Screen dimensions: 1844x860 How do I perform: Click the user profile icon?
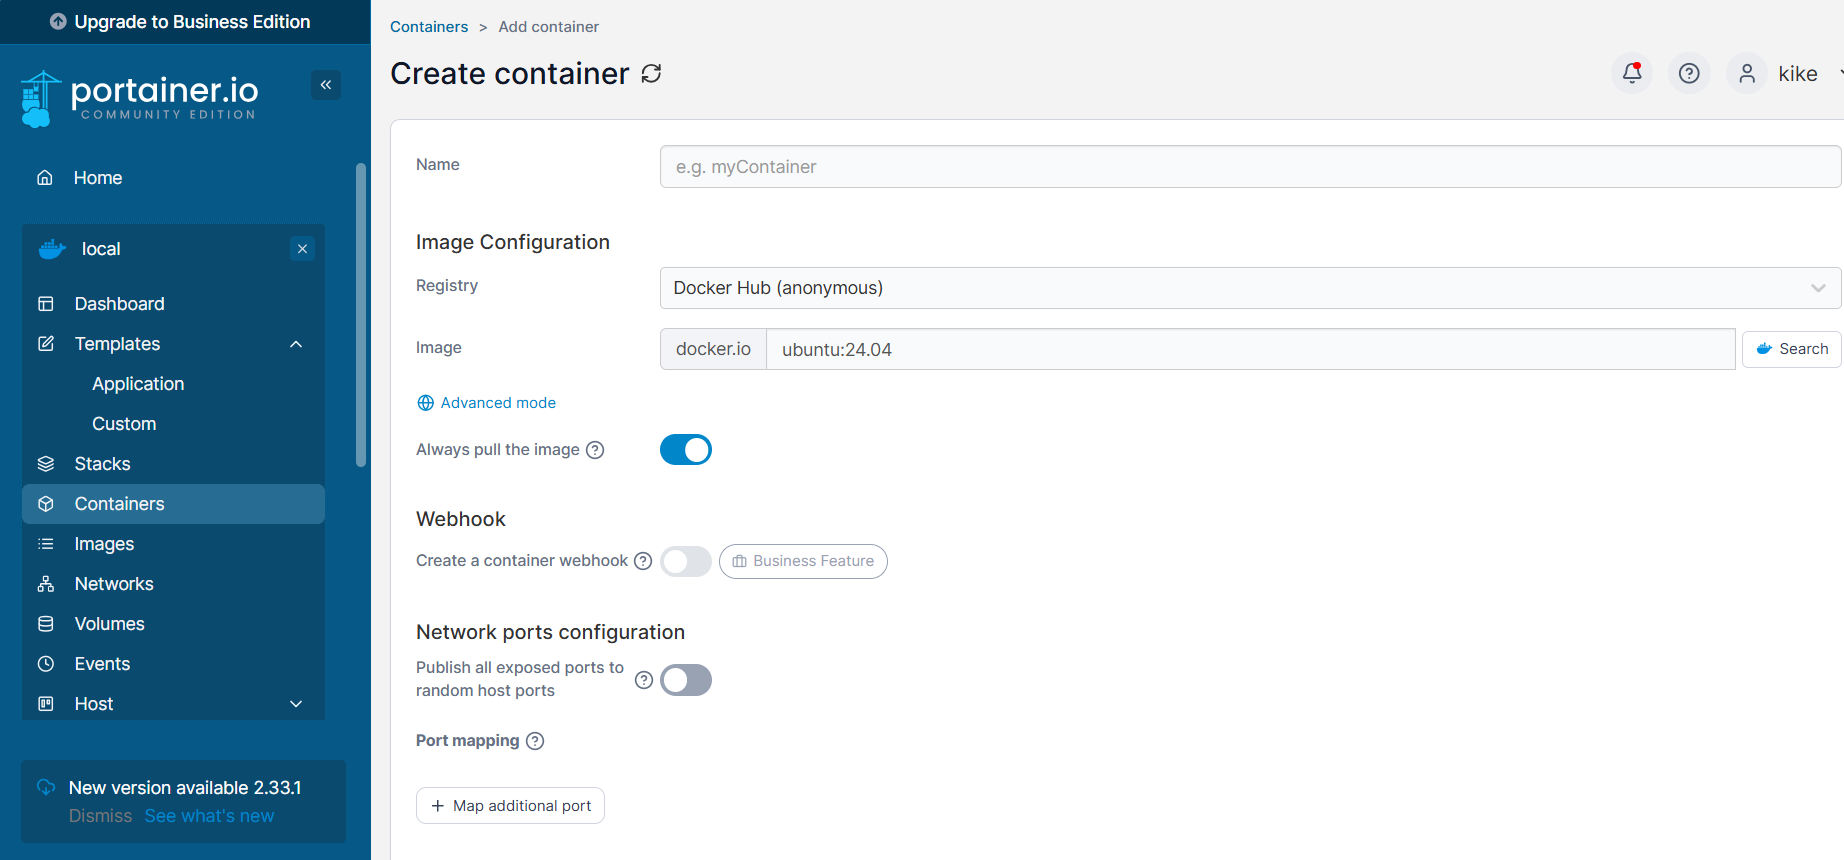coord(1747,73)
